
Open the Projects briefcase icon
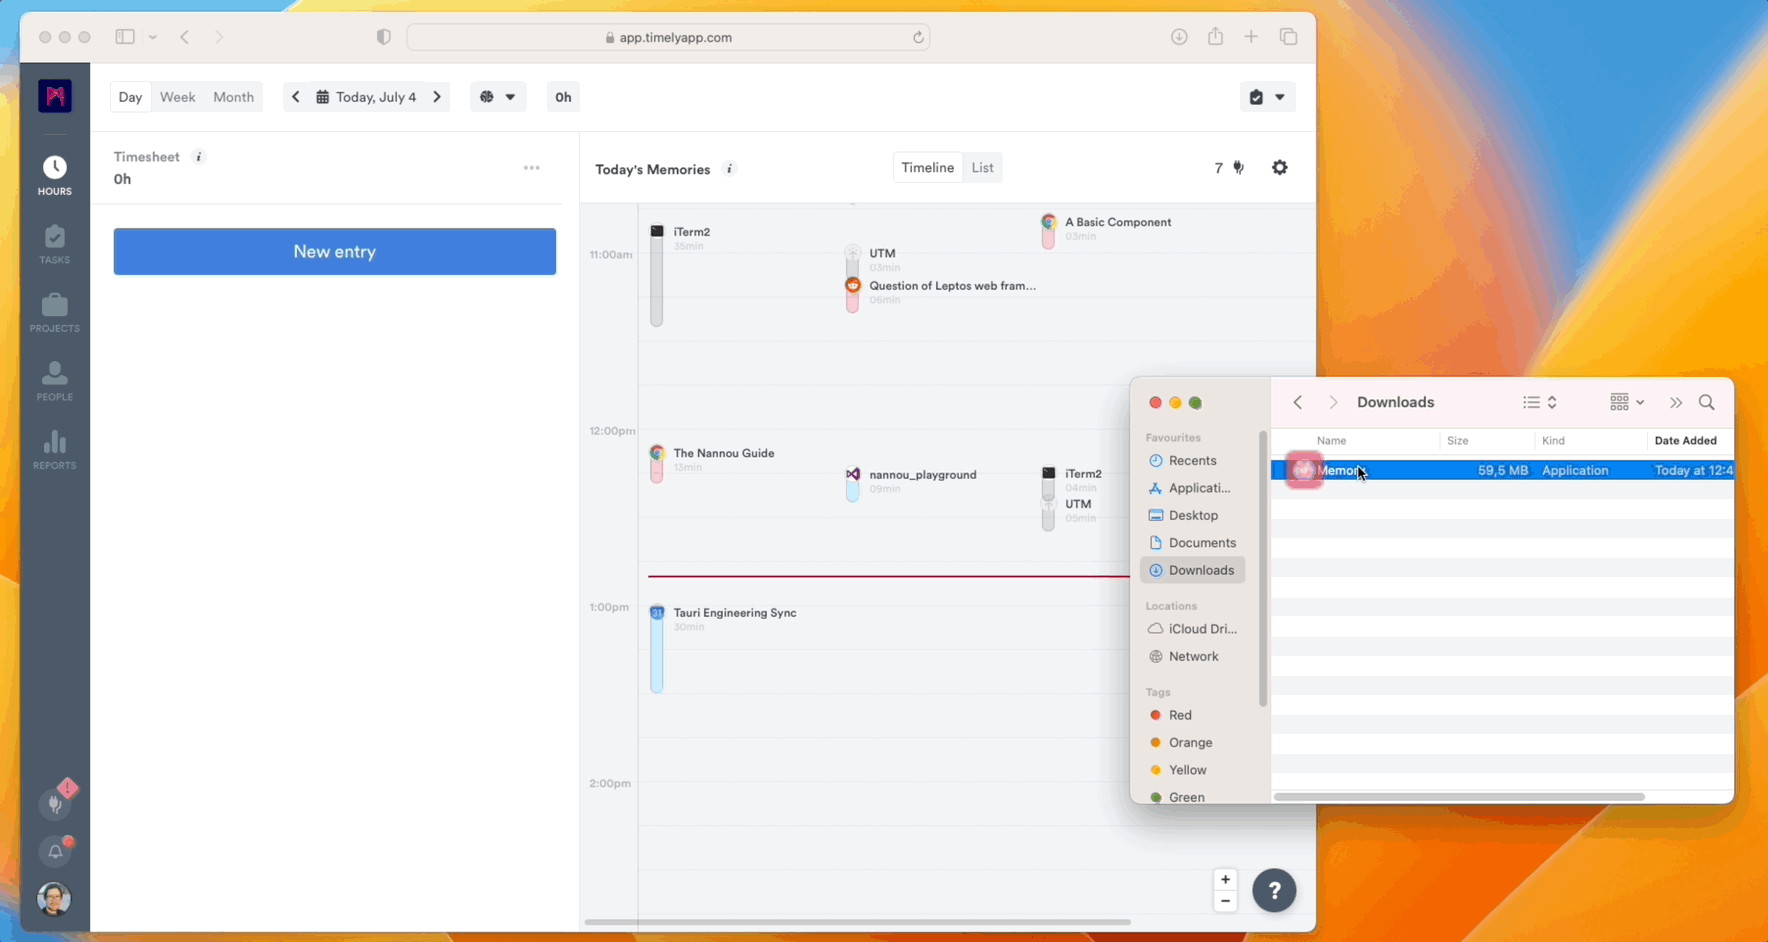click(54, 312)
